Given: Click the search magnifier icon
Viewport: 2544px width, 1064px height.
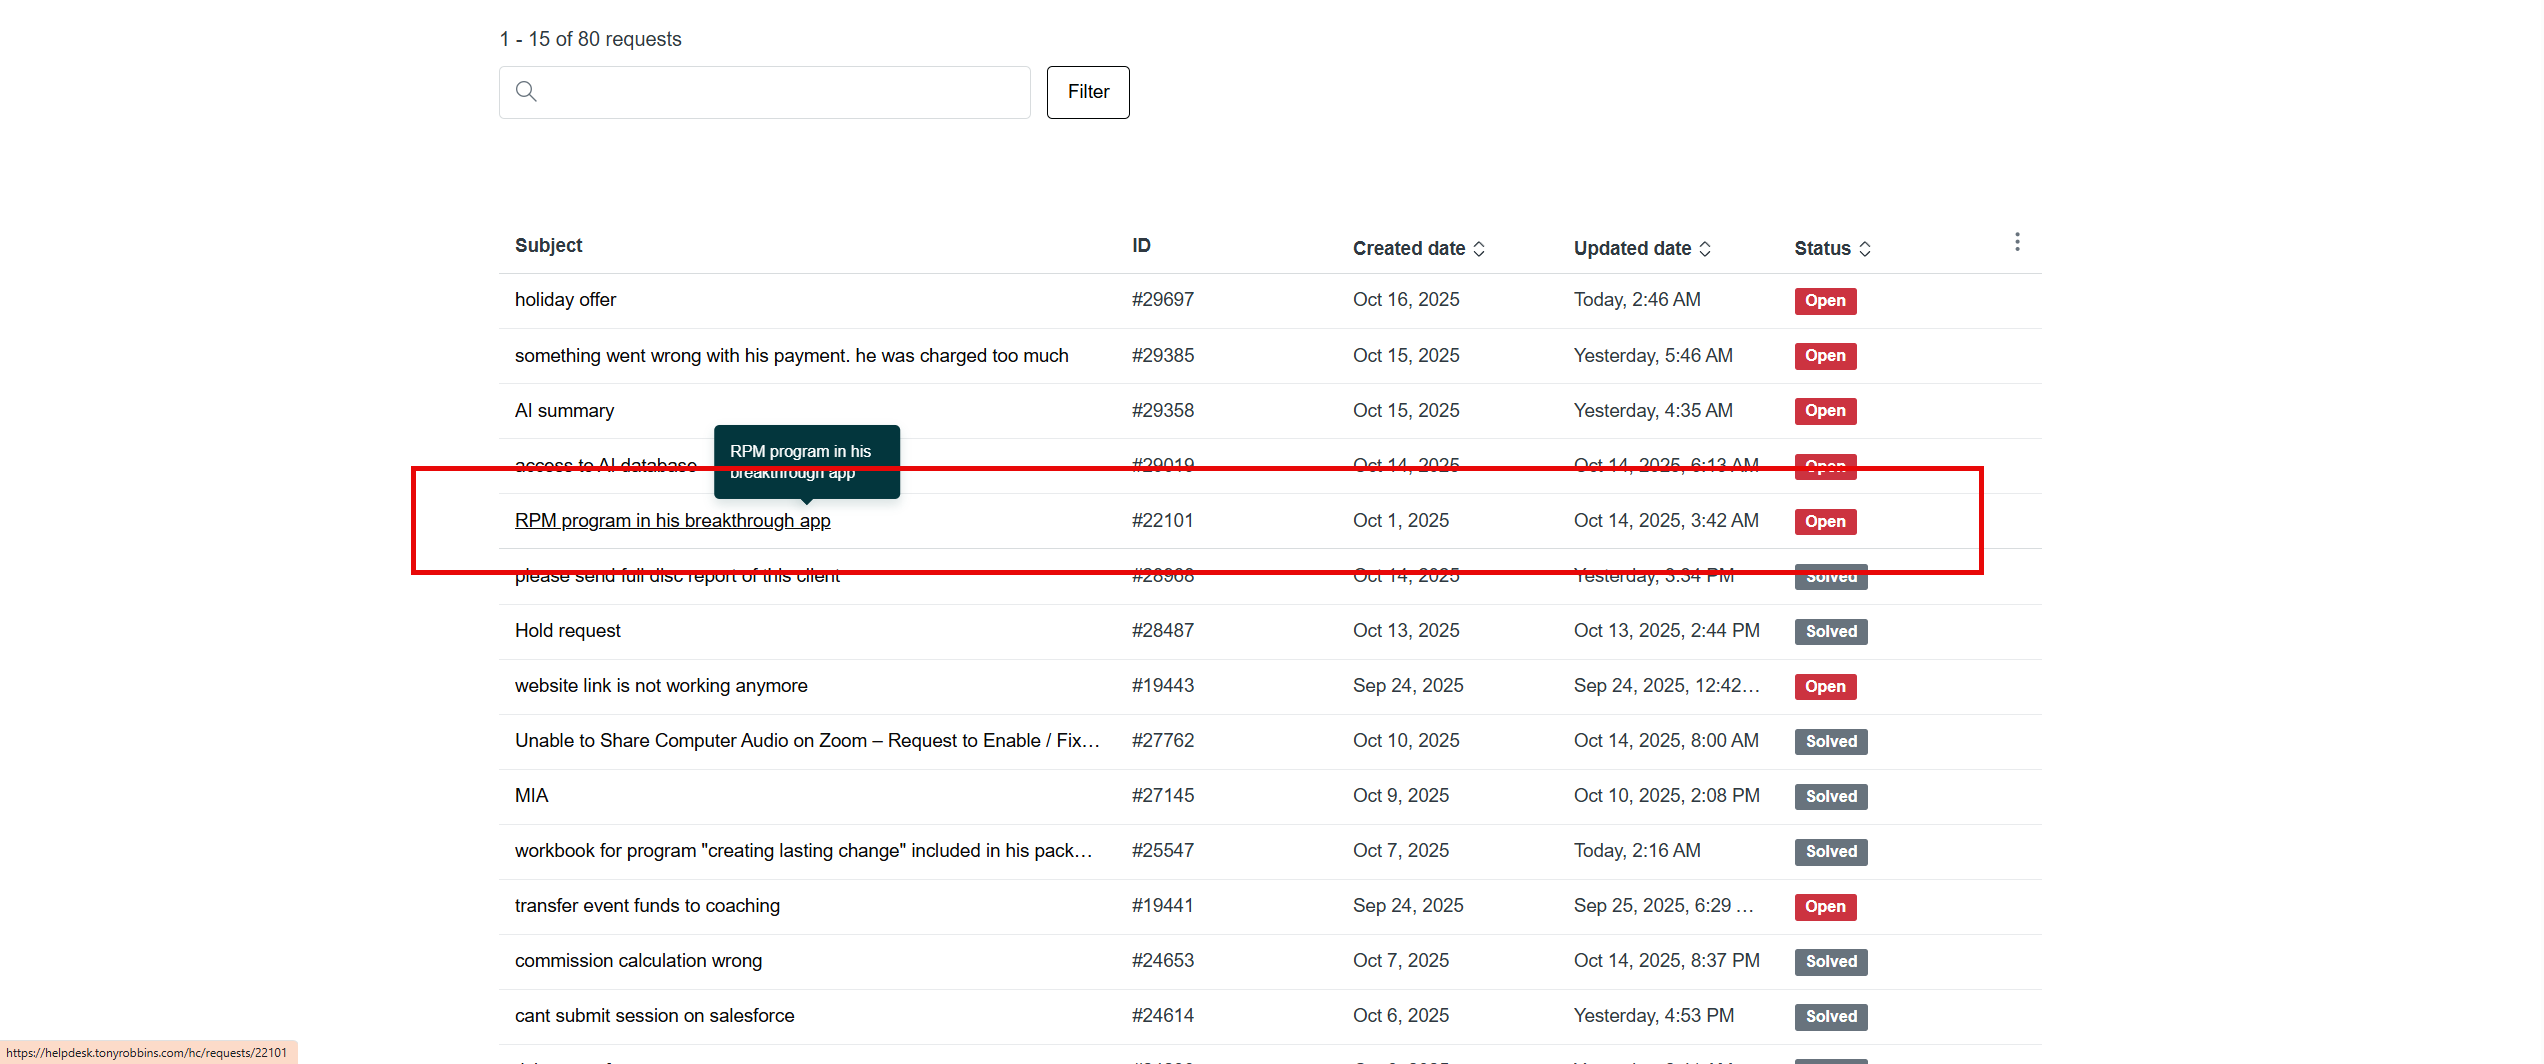Looking at the screenshot, I should pyautogui.click(x=526, y=92).
